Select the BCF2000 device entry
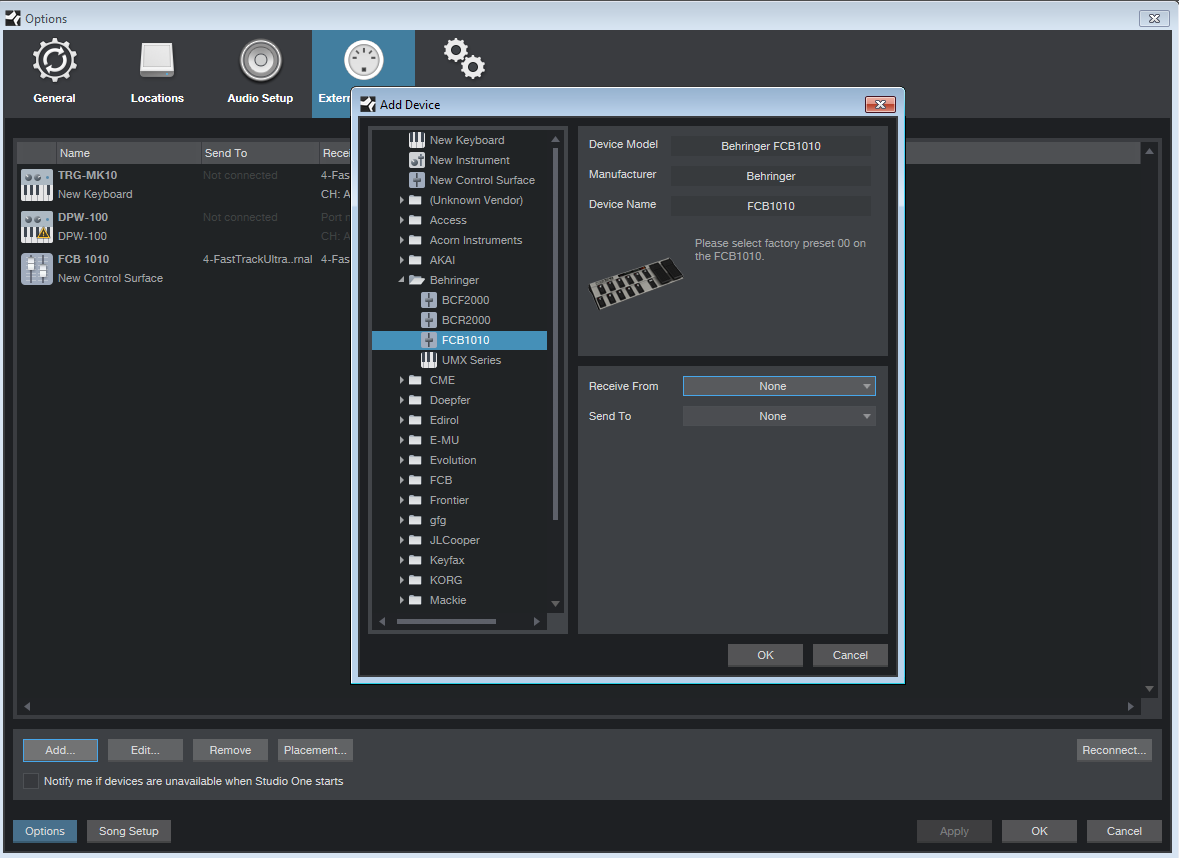Viewport: 1179px width, 858px height. (465, 300)
